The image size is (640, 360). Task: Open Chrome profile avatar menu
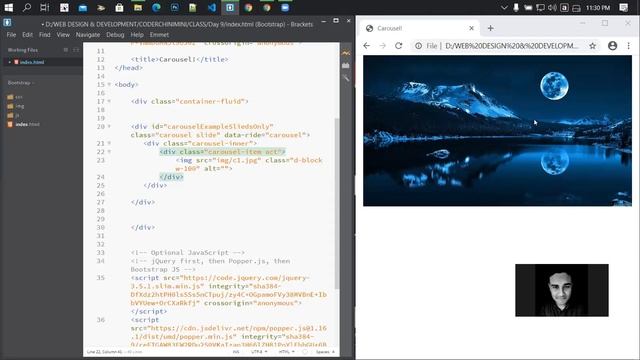612,46
